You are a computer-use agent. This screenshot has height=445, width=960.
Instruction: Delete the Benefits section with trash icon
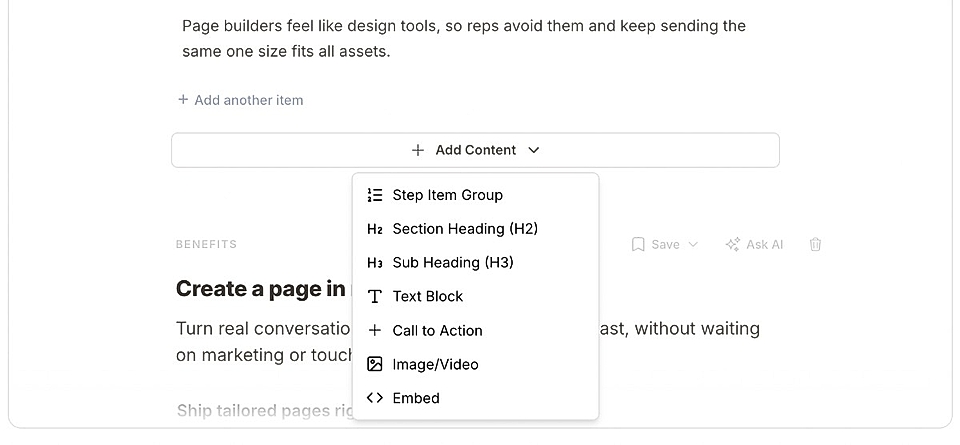tap(815, 244)
